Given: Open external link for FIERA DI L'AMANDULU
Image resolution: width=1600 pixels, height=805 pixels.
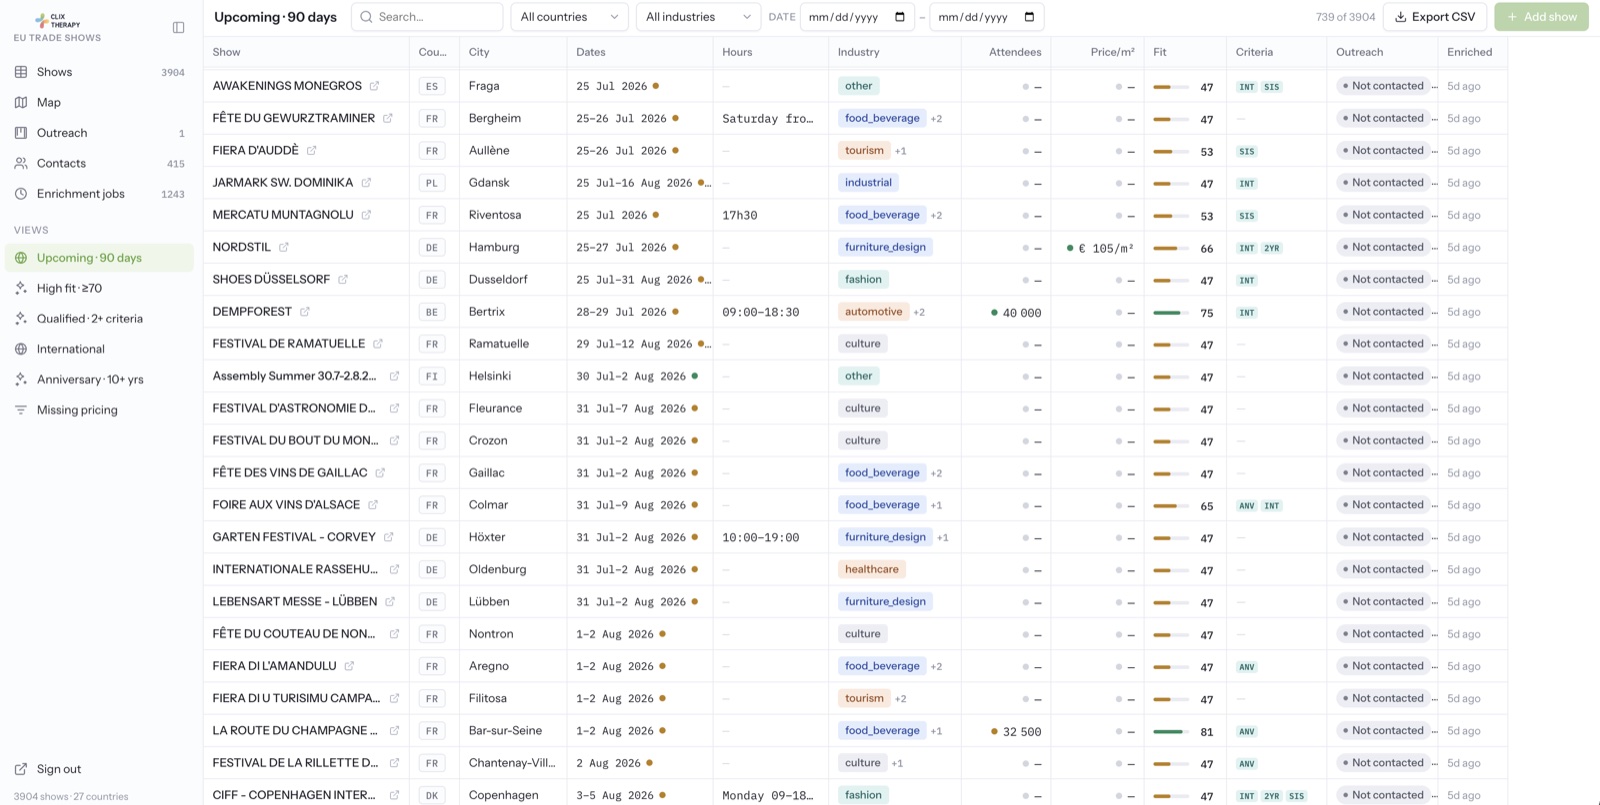Looking at the screenshot, I should [349, 666].
